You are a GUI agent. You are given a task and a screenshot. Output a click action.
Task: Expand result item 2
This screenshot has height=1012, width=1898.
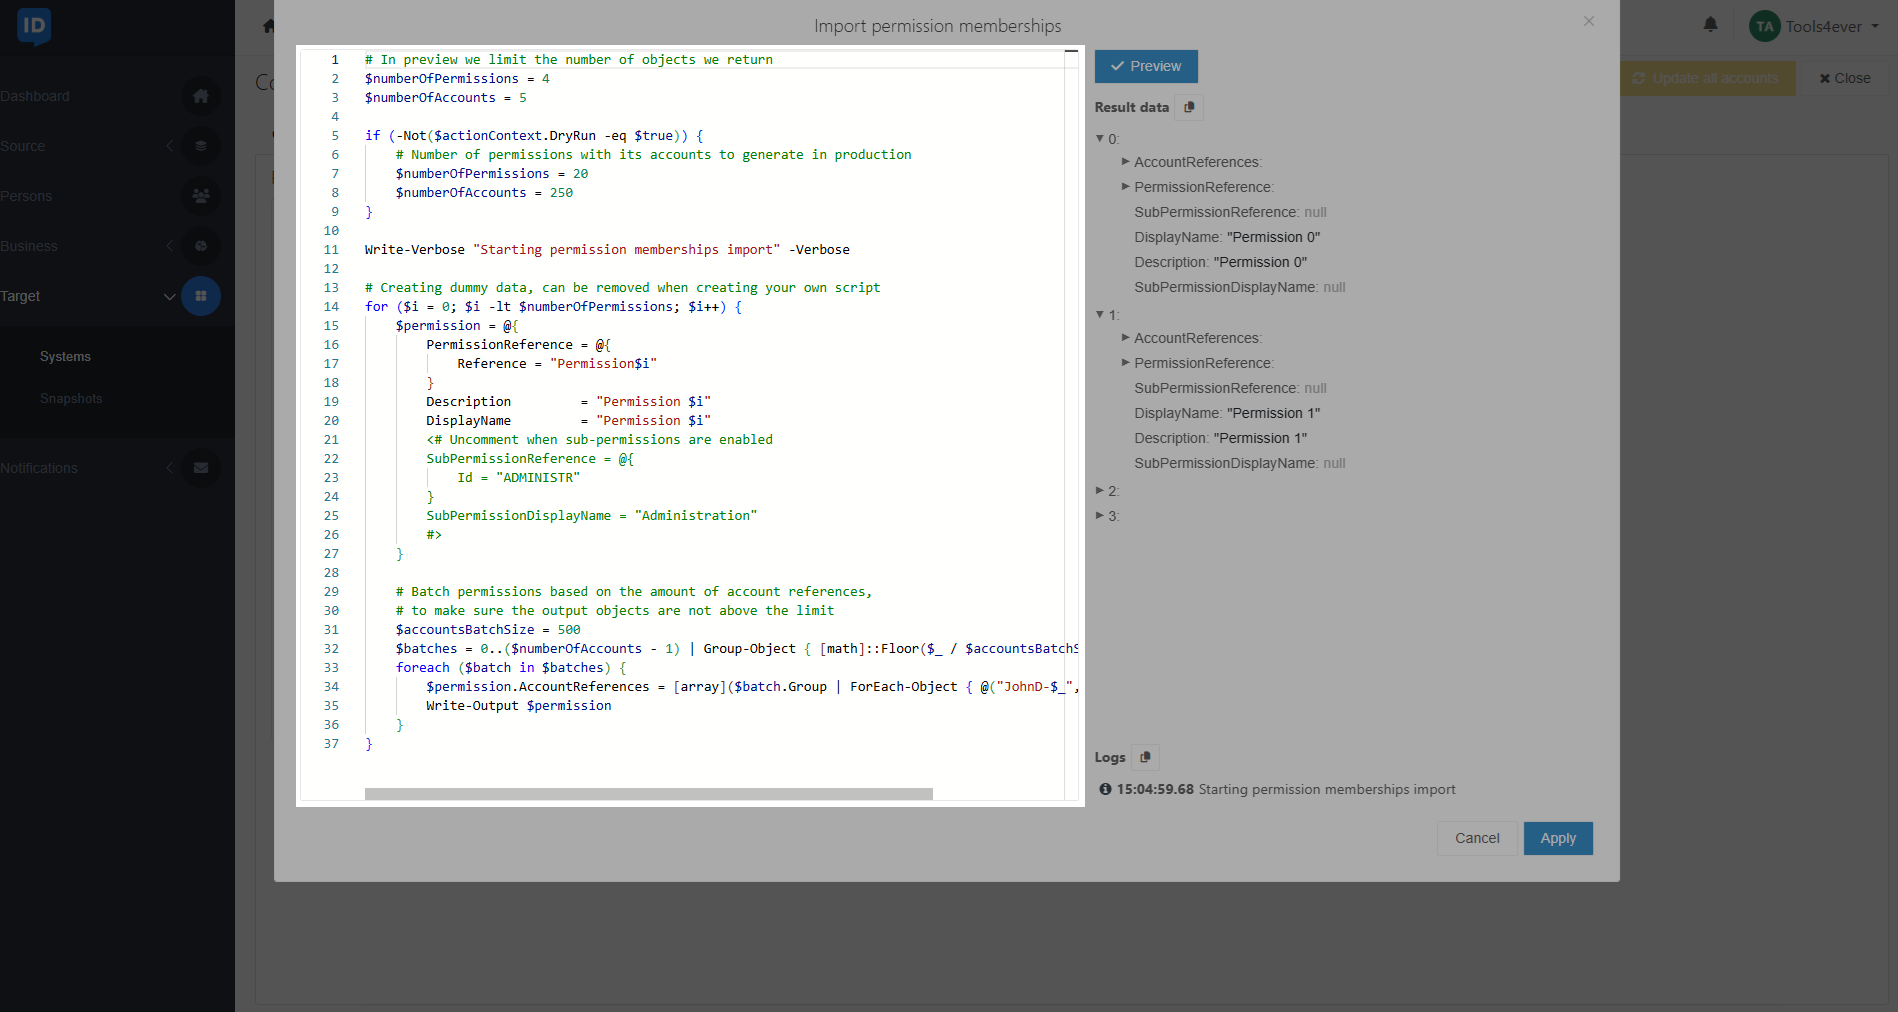coord(1100,491)
